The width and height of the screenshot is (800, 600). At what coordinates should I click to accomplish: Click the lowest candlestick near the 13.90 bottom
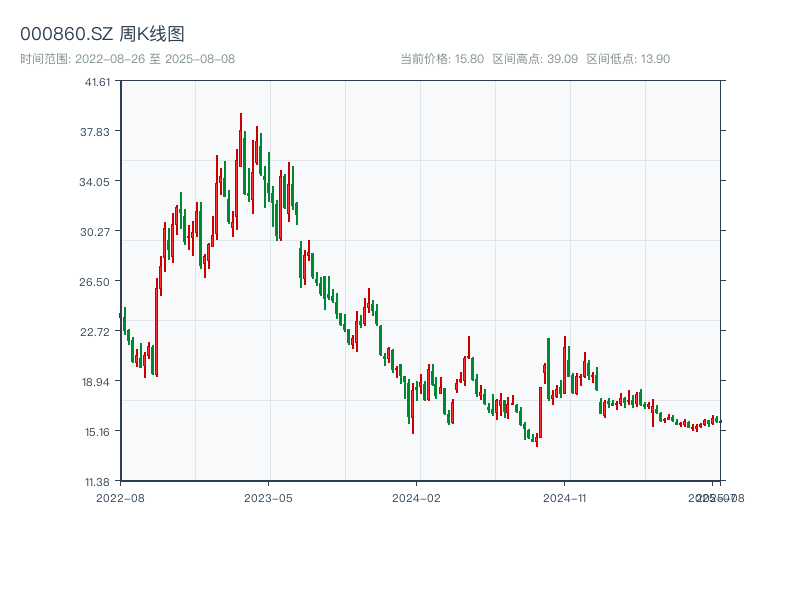pyautogui.click(x=537, y=440)
